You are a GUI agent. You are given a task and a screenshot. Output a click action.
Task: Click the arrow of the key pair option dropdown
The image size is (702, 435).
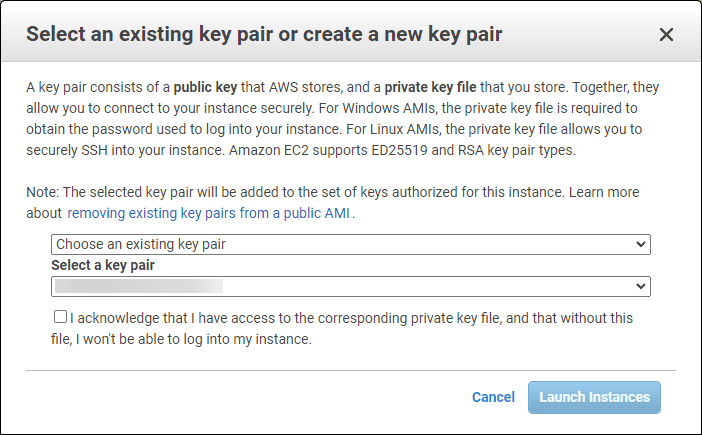coord(640,244)
